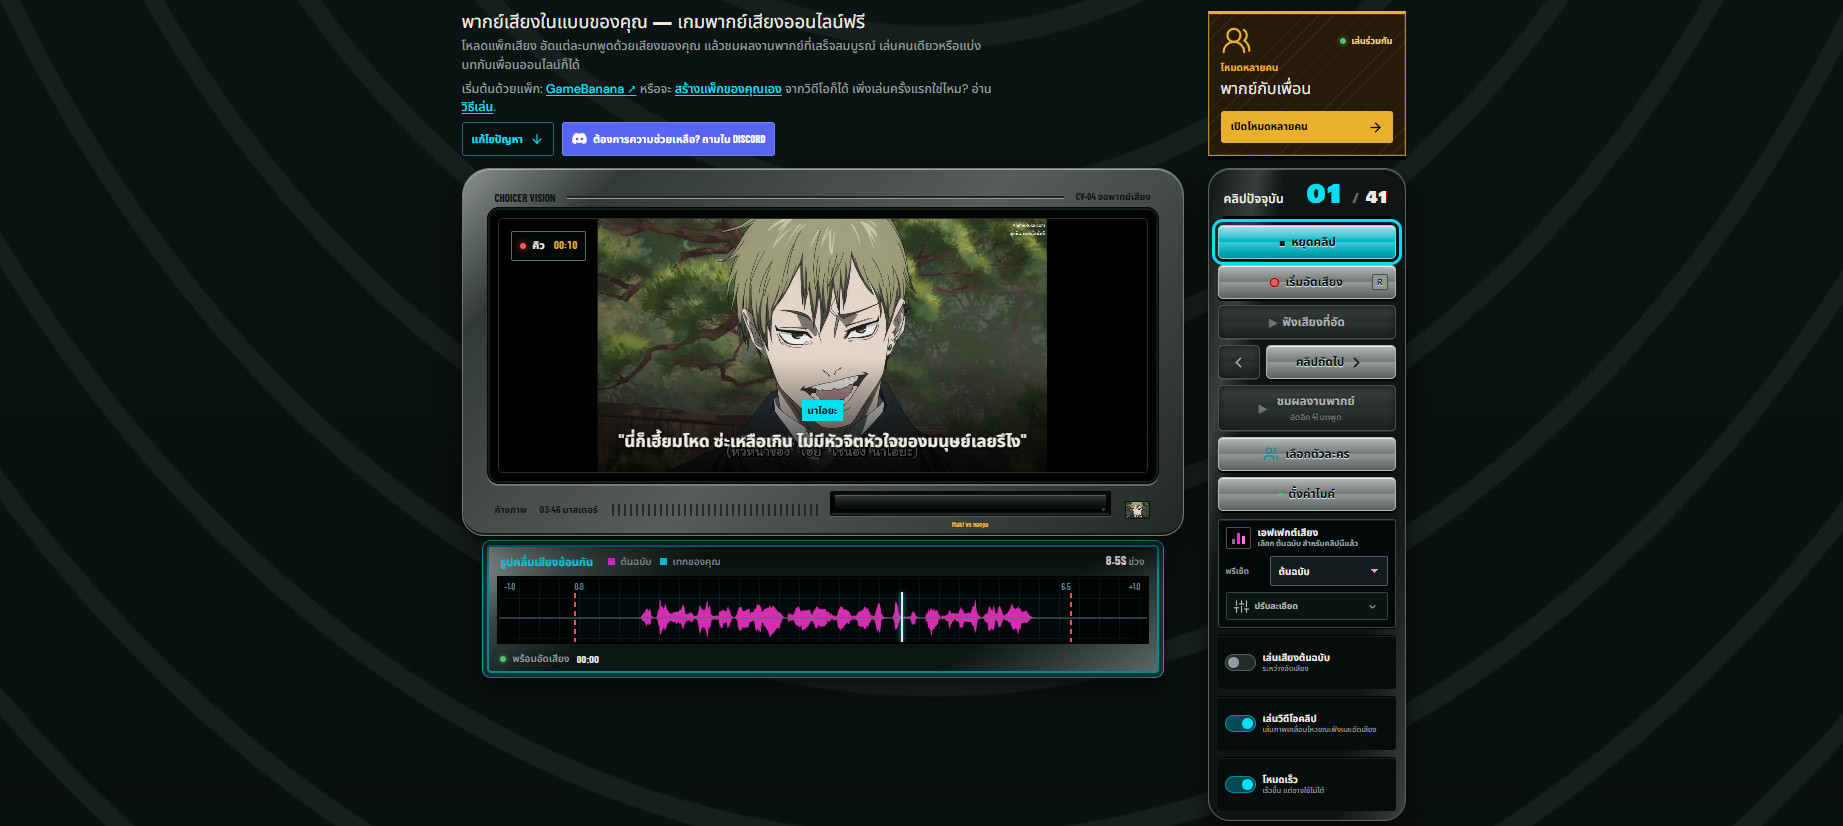Go to previous clip chevron button
Viewport: 1843px width, 826px height.
[1239, 362]
